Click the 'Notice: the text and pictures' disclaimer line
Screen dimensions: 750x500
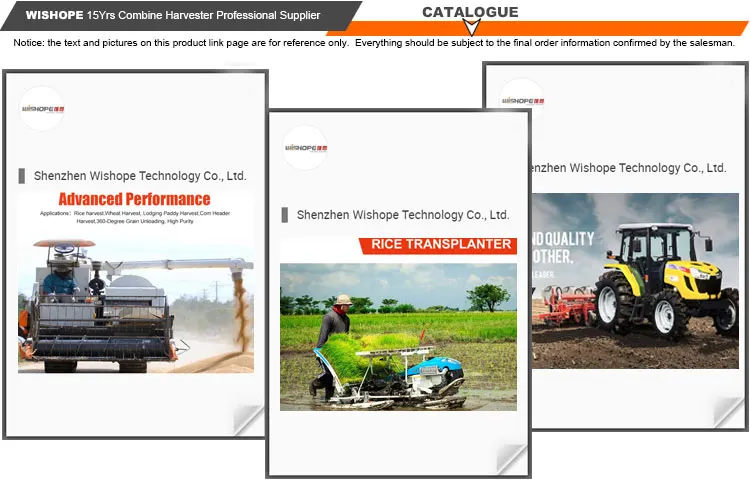[374, 43]
